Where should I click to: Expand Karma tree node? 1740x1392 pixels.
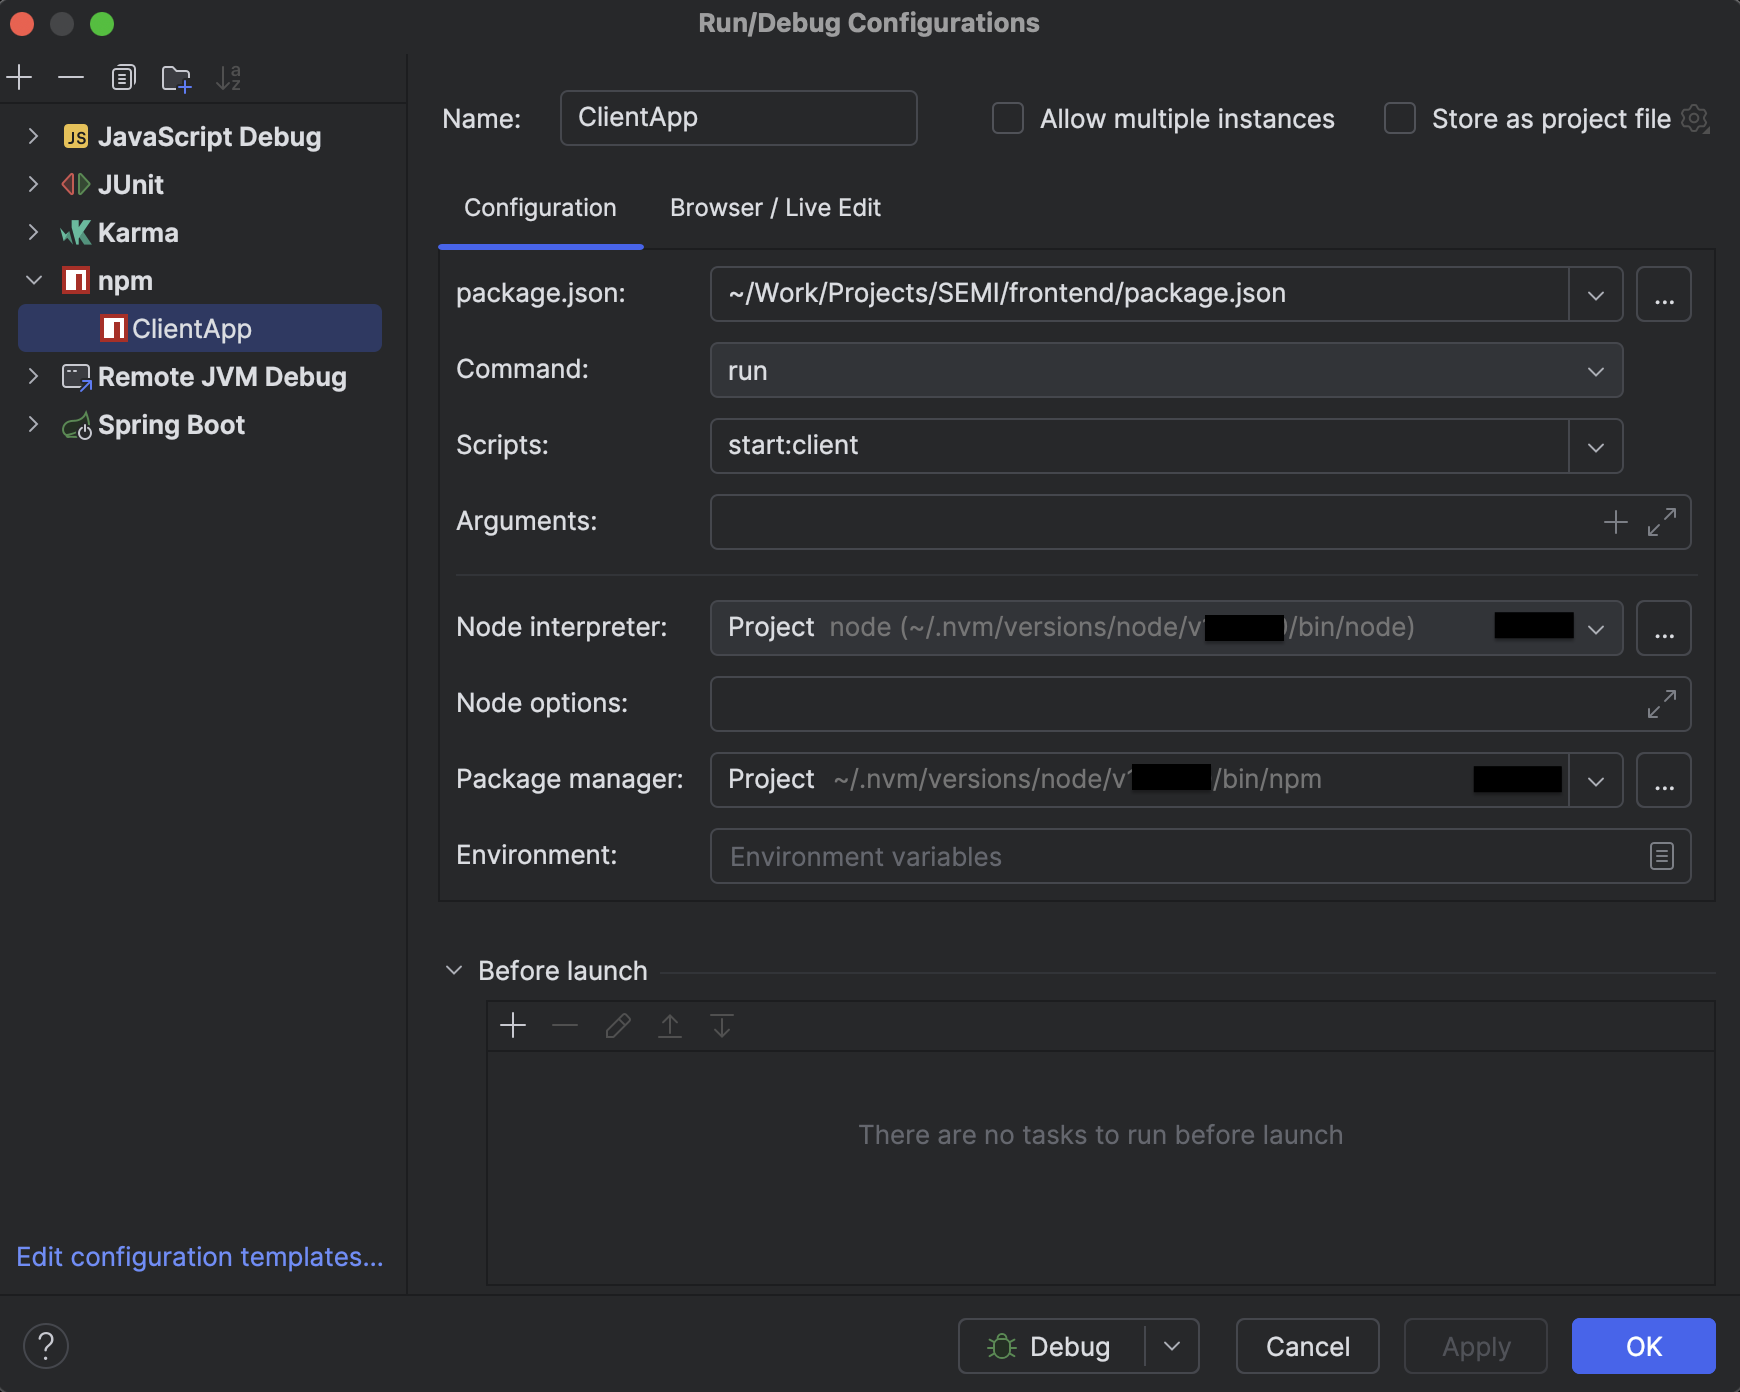pos(33,233)
